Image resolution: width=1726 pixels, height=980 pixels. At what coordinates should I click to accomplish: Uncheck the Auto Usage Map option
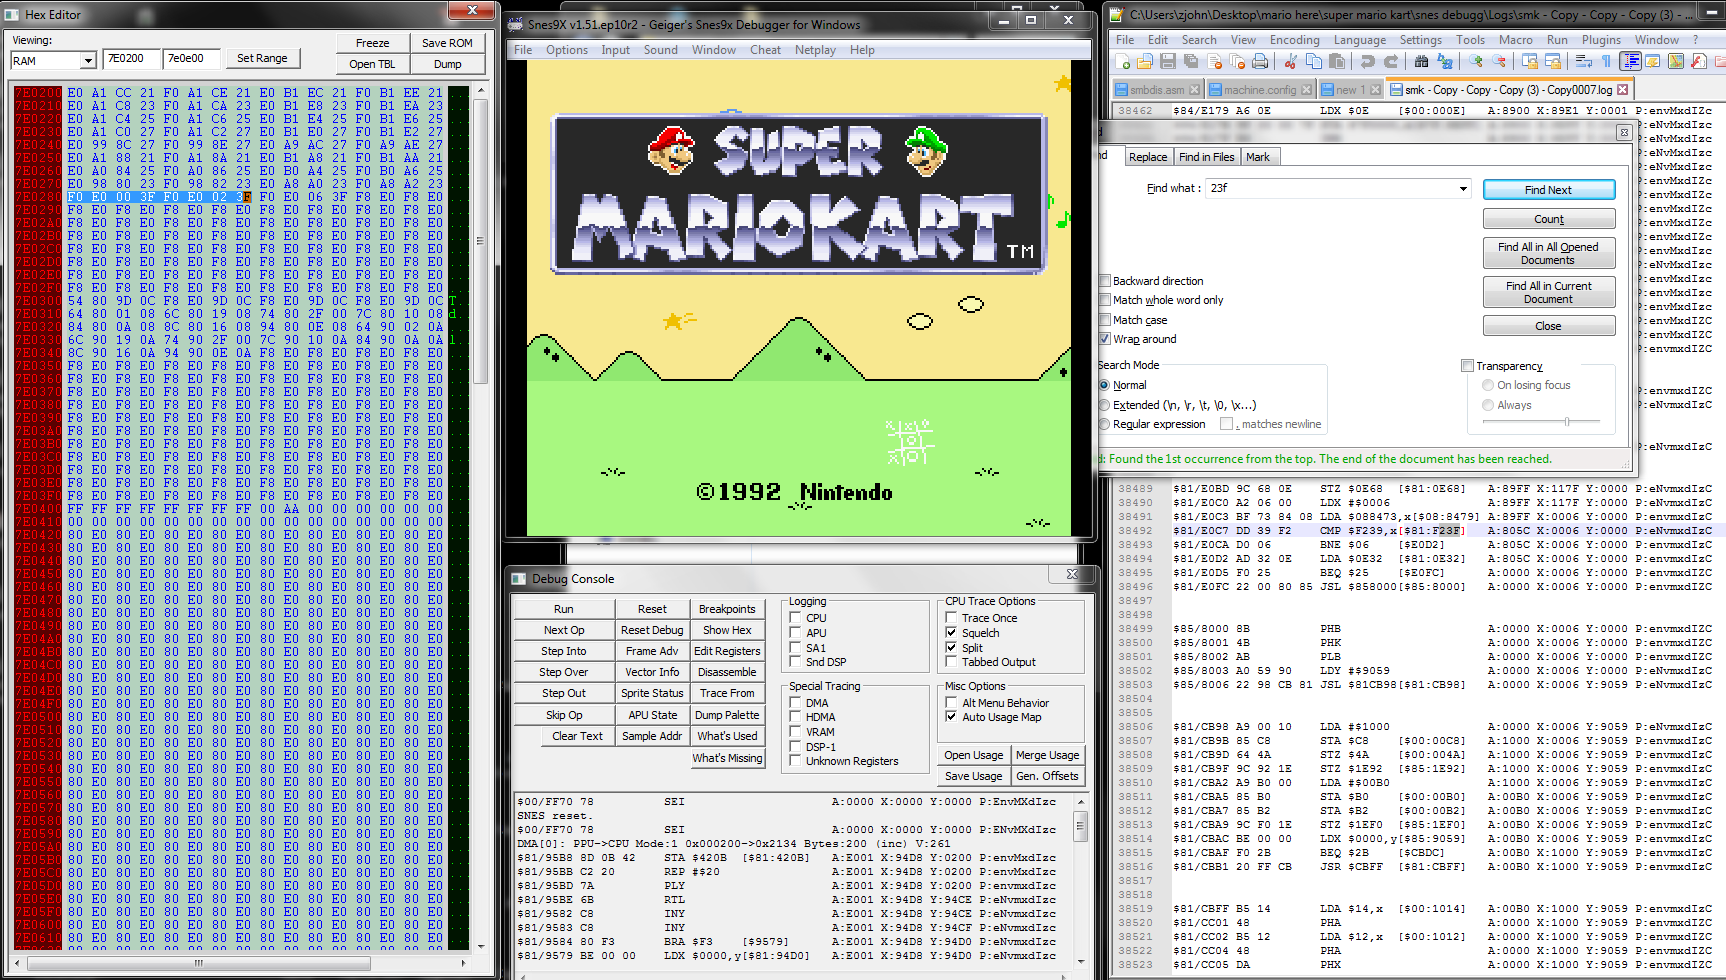[951, 717]
